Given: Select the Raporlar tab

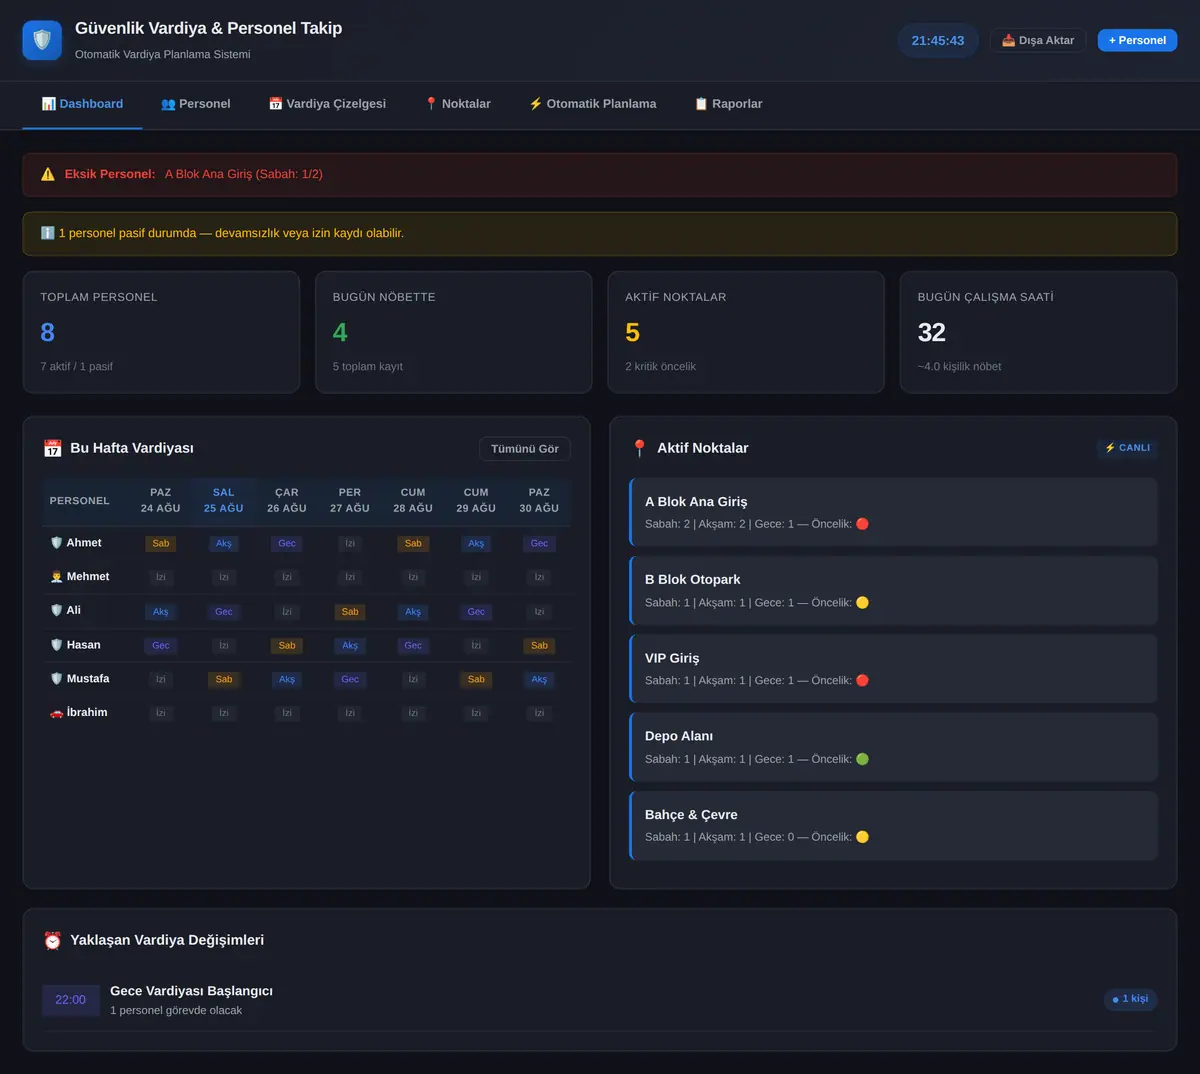Looking at the screenshot, I should coord(728,104).
